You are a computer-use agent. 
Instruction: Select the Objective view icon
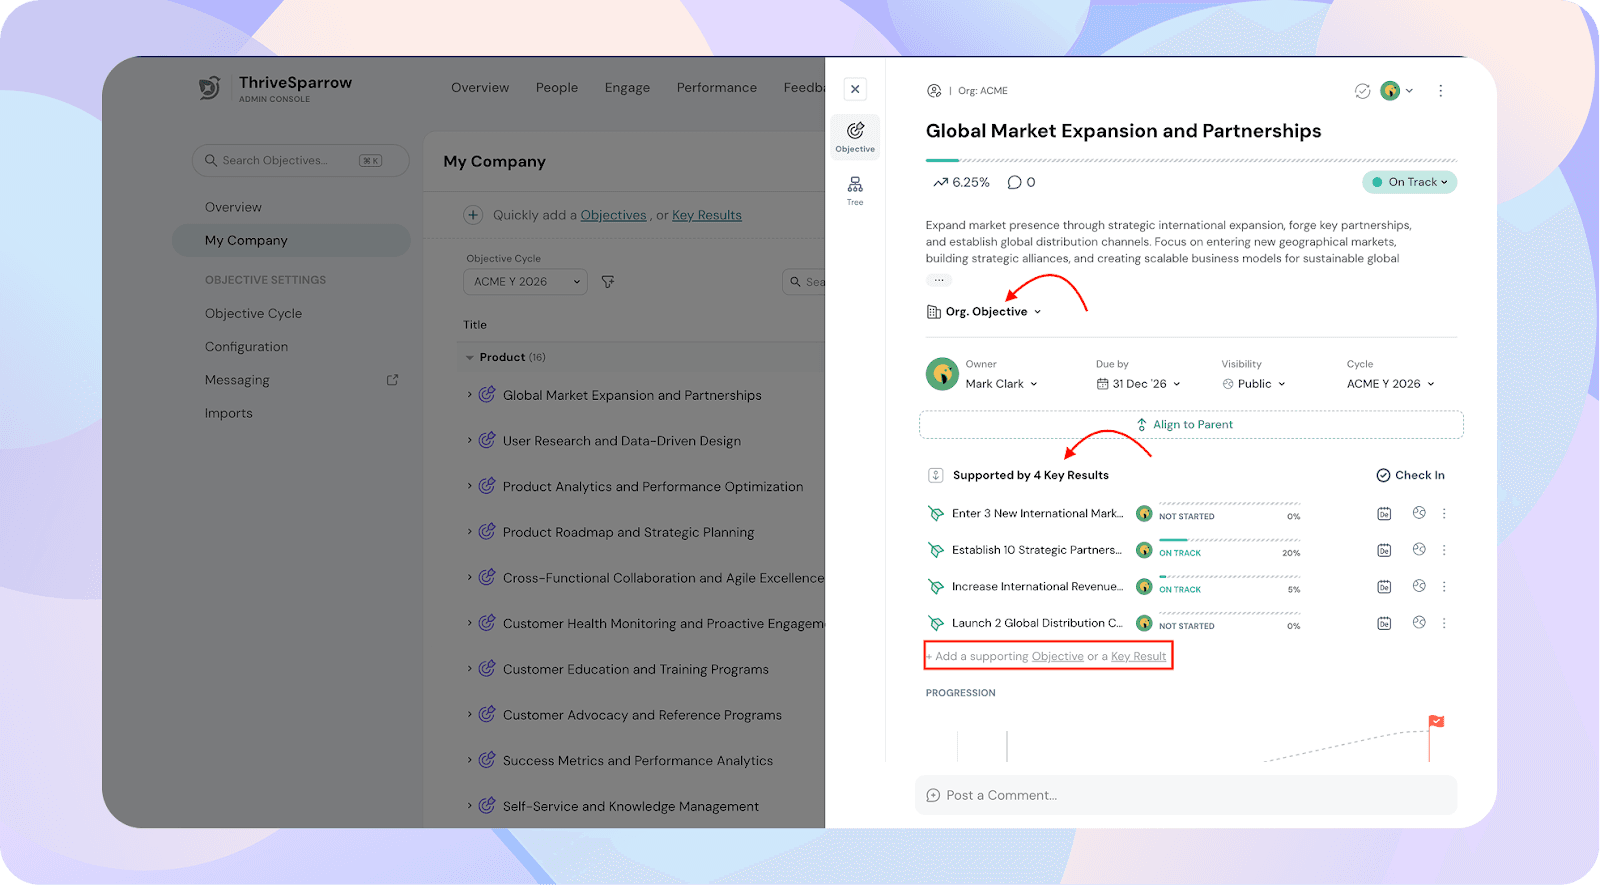click(x=855, y=136)
